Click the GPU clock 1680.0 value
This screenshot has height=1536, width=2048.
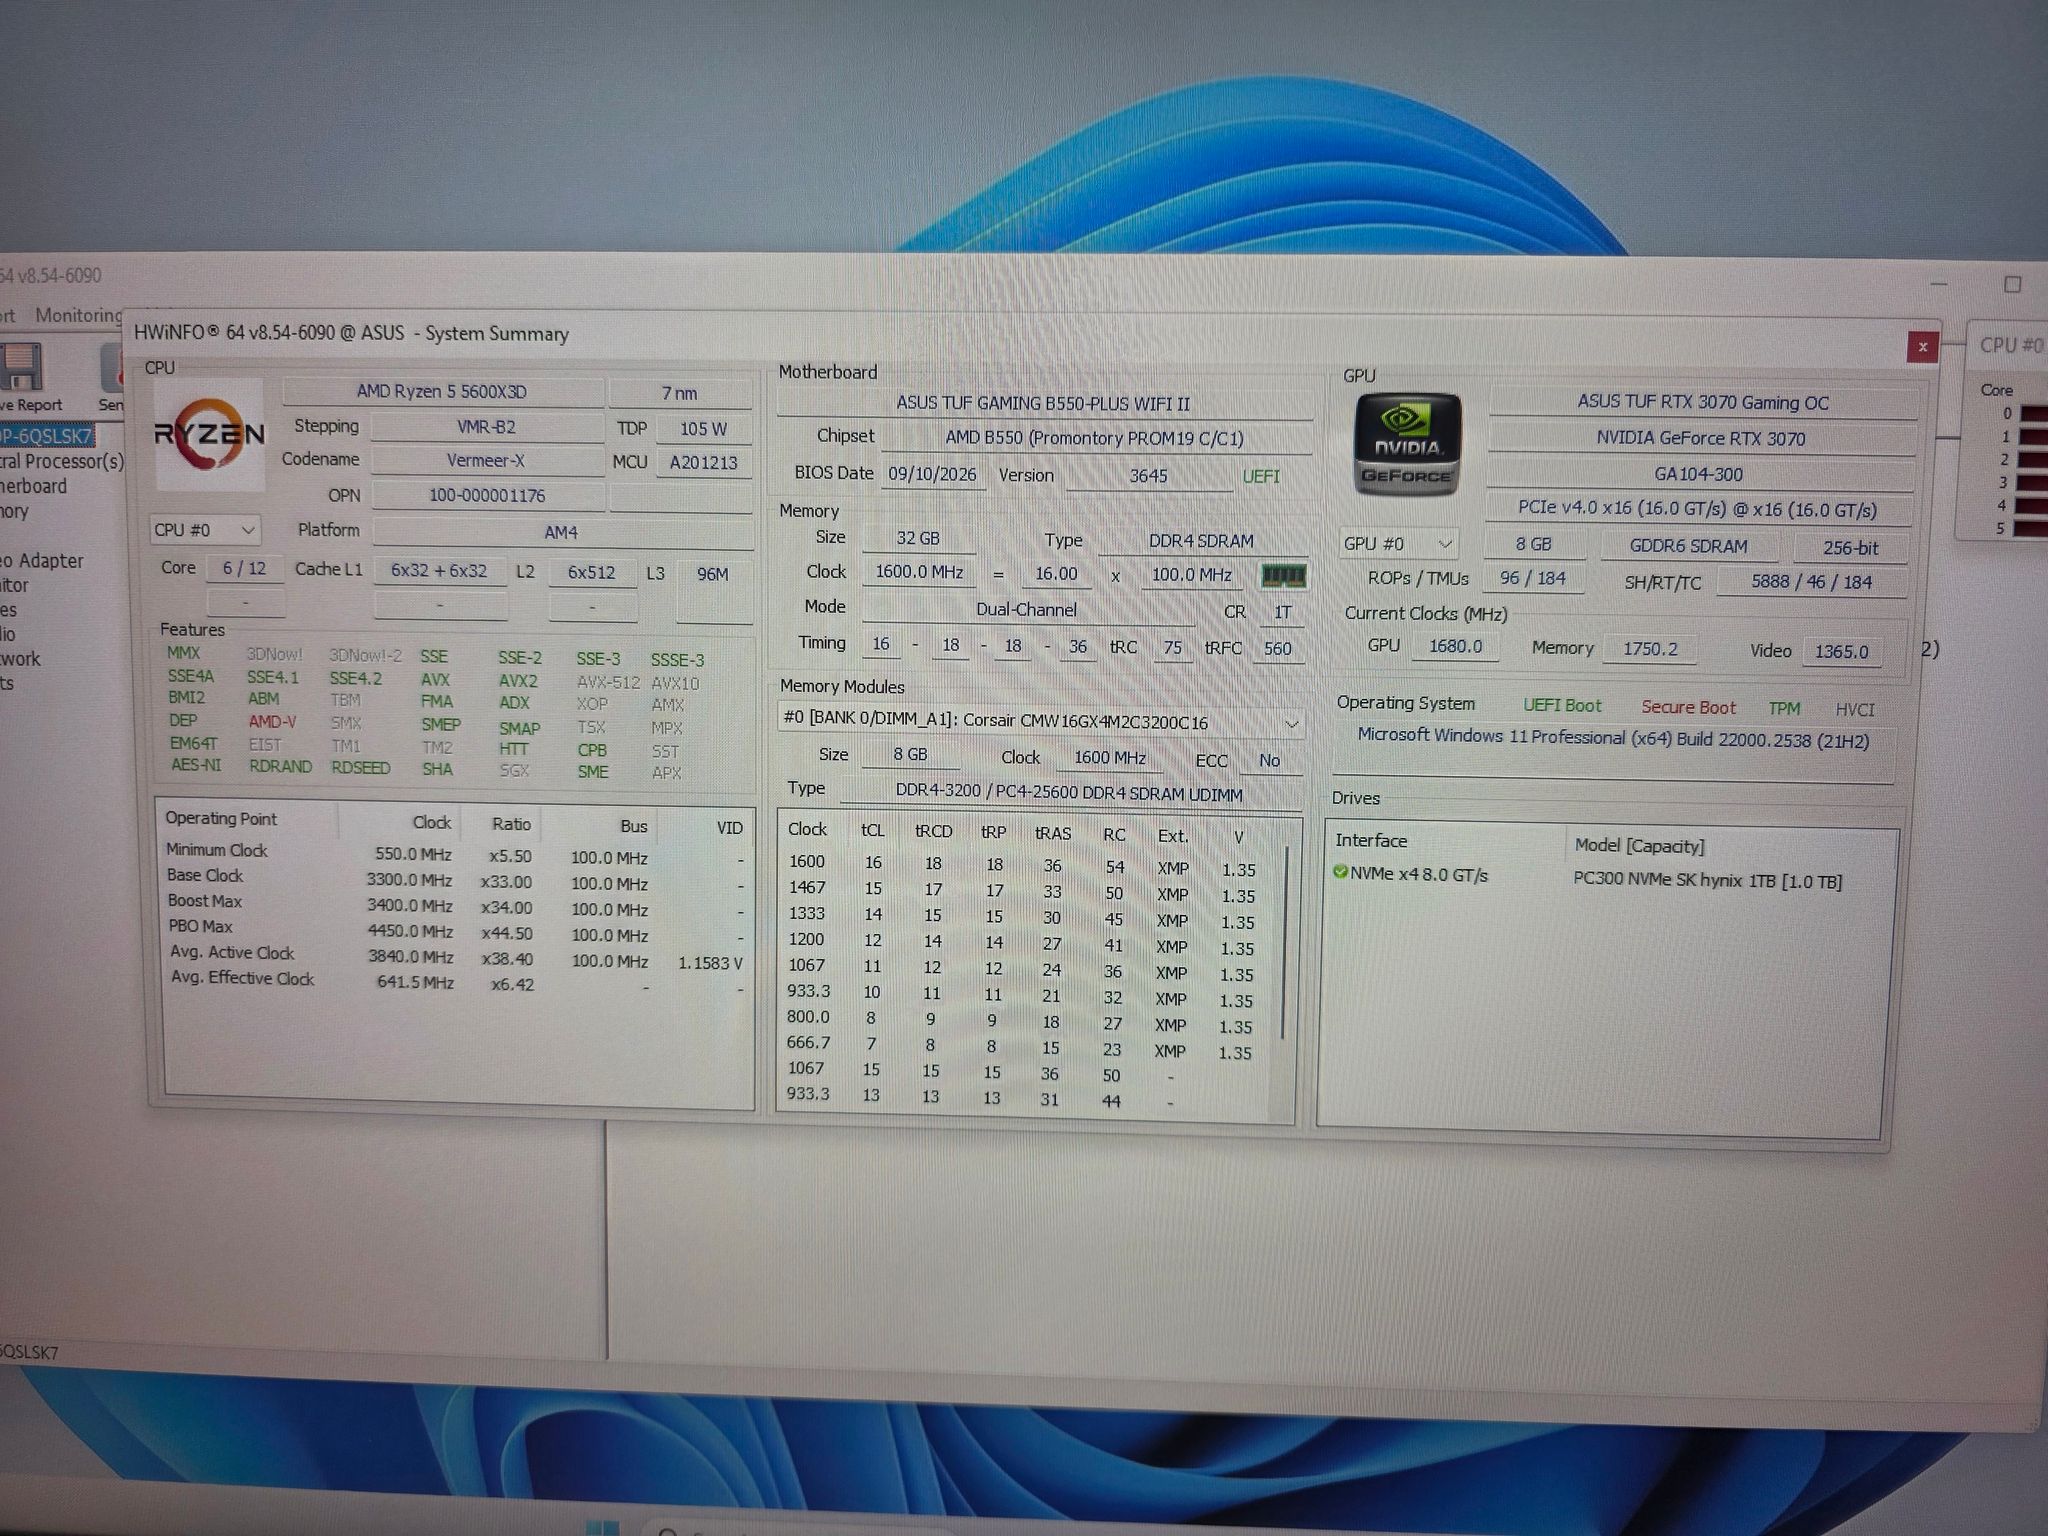[x=1455, y=646]
